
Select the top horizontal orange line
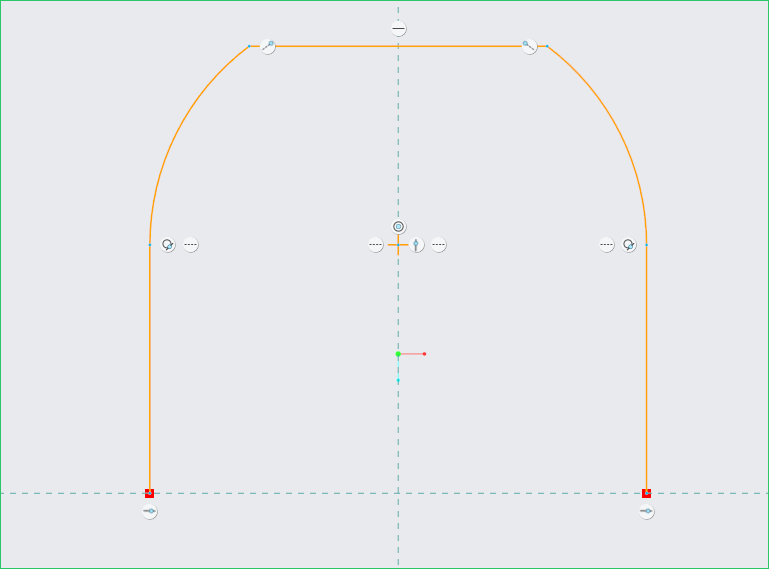click(x=450, y=46)
